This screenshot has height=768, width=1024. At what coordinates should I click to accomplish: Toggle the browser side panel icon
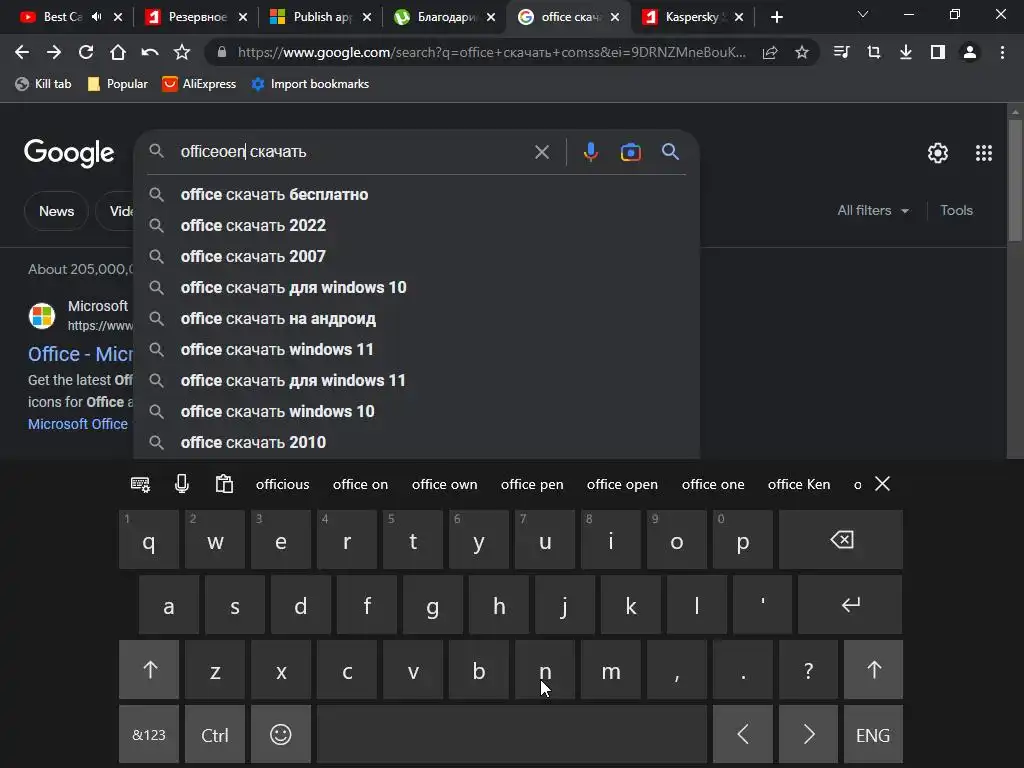[x=938, y=52]
